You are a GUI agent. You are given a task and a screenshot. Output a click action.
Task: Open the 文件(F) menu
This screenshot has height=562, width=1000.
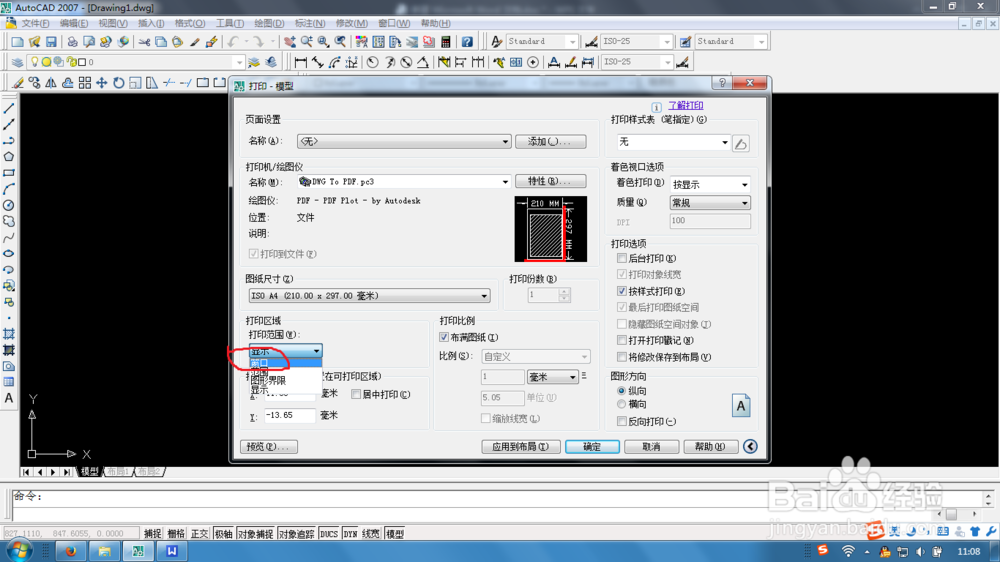35,24
